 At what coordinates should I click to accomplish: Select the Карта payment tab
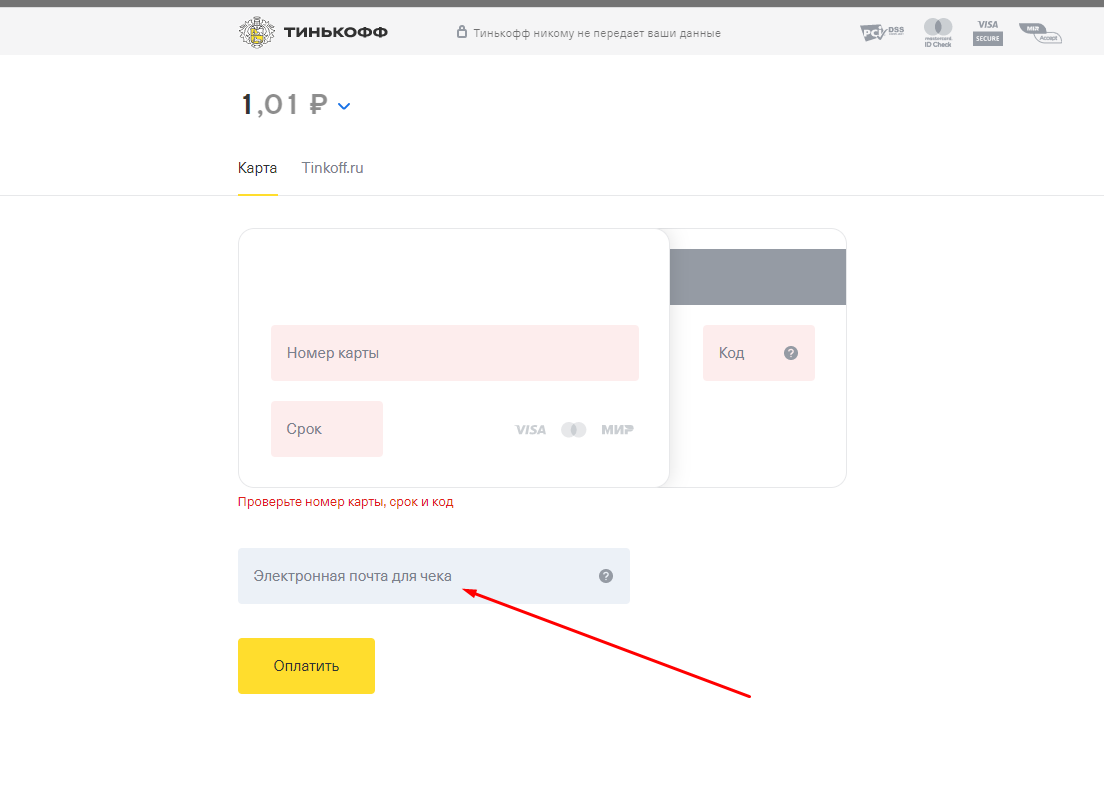257,168
